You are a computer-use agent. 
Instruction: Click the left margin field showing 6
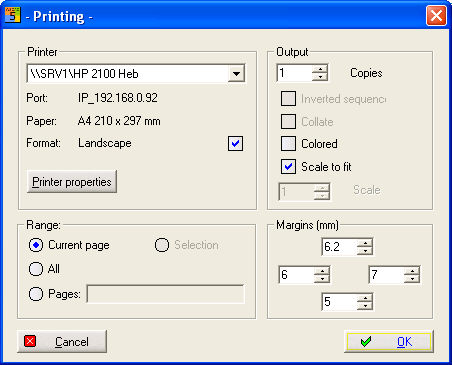296,275
